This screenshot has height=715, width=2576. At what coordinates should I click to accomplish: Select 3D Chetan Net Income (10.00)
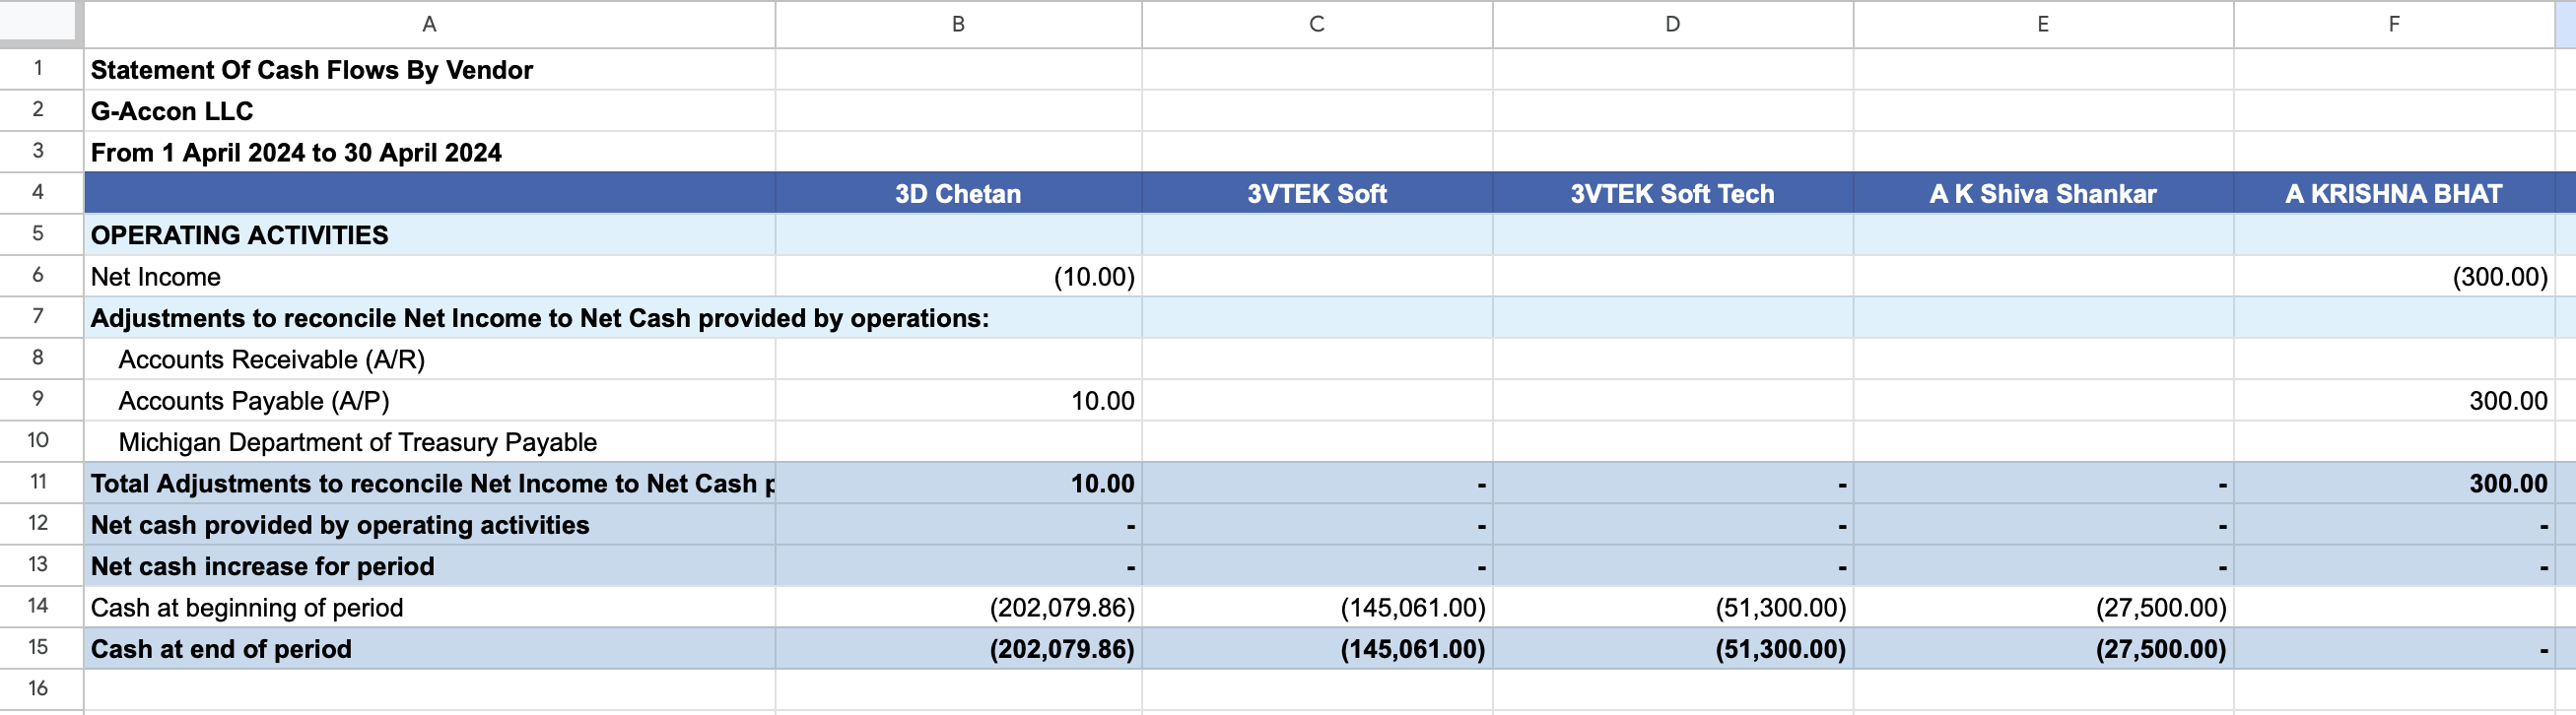point(958,276)
